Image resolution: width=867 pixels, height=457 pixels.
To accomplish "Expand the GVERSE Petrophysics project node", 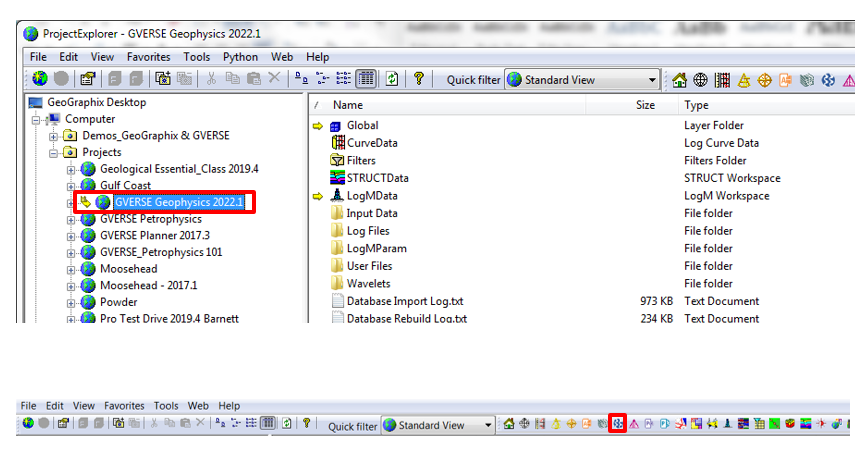I will point(71,220).
